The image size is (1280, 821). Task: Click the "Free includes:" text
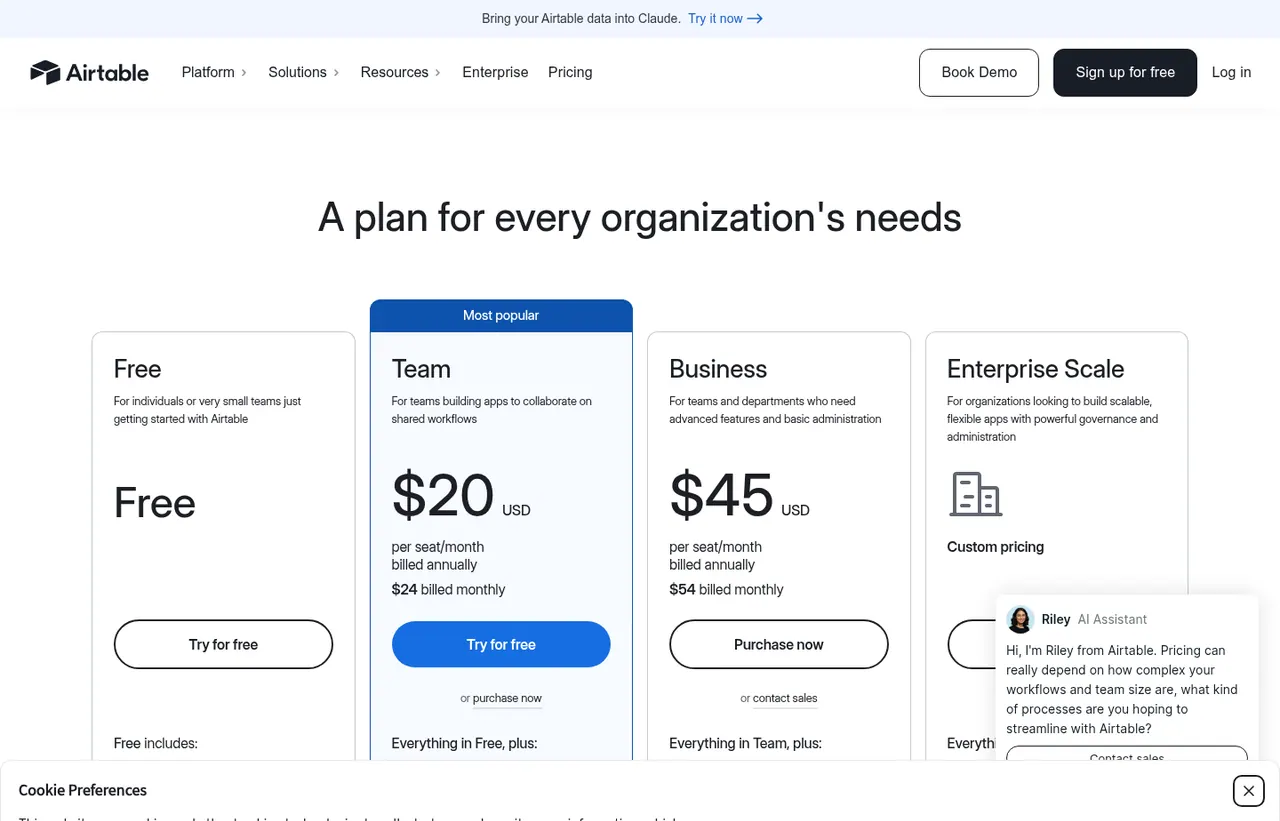(156, 743)
